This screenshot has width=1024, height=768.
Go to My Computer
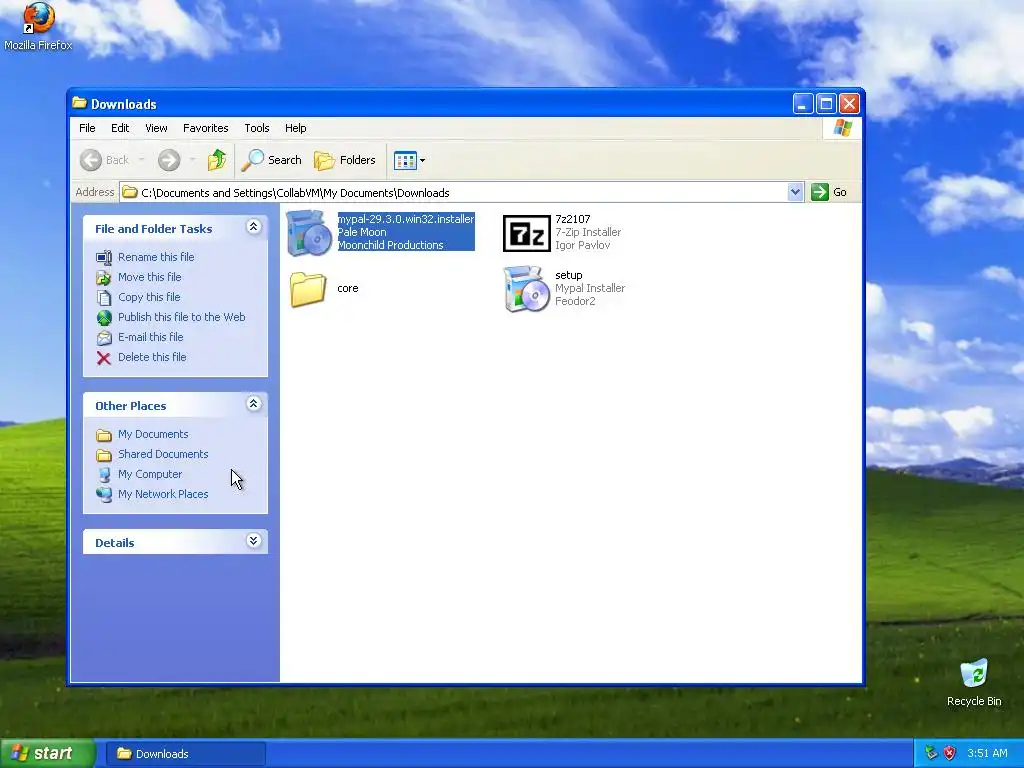click(x=150, y=475)
